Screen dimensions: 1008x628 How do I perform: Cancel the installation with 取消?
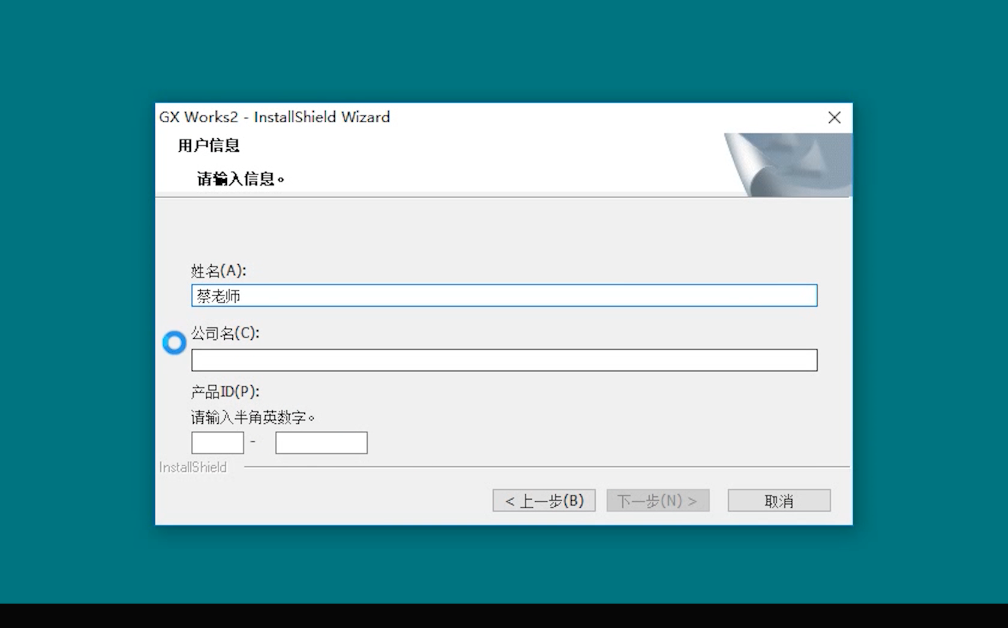tap(779, 501)
